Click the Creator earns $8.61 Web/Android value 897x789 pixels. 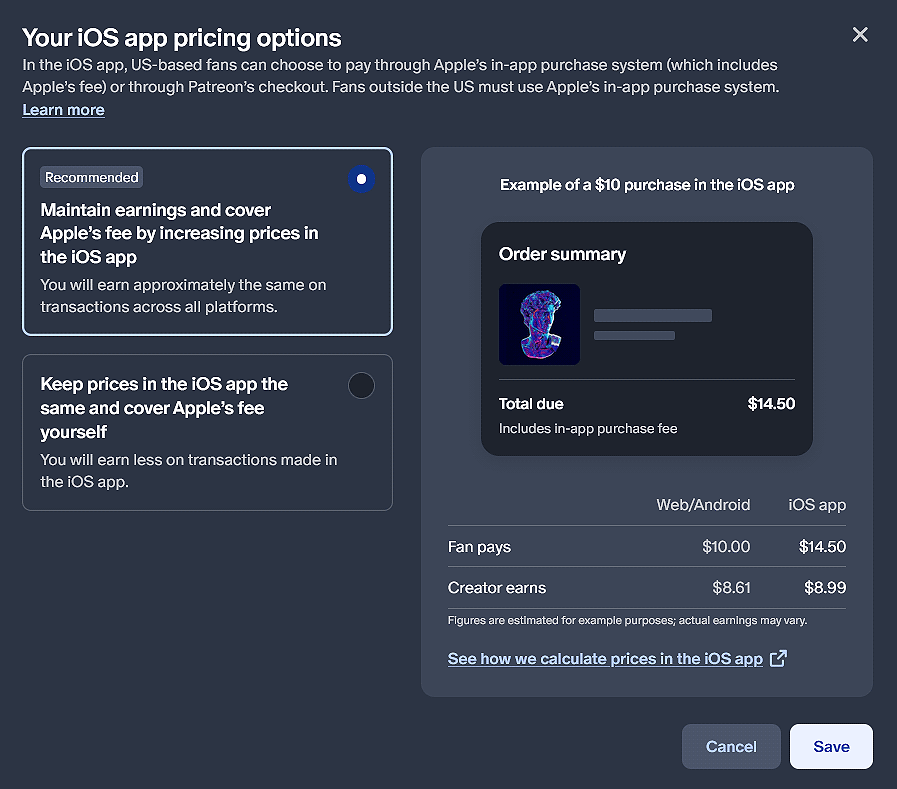pyautogui.click(x=731, y=588)
